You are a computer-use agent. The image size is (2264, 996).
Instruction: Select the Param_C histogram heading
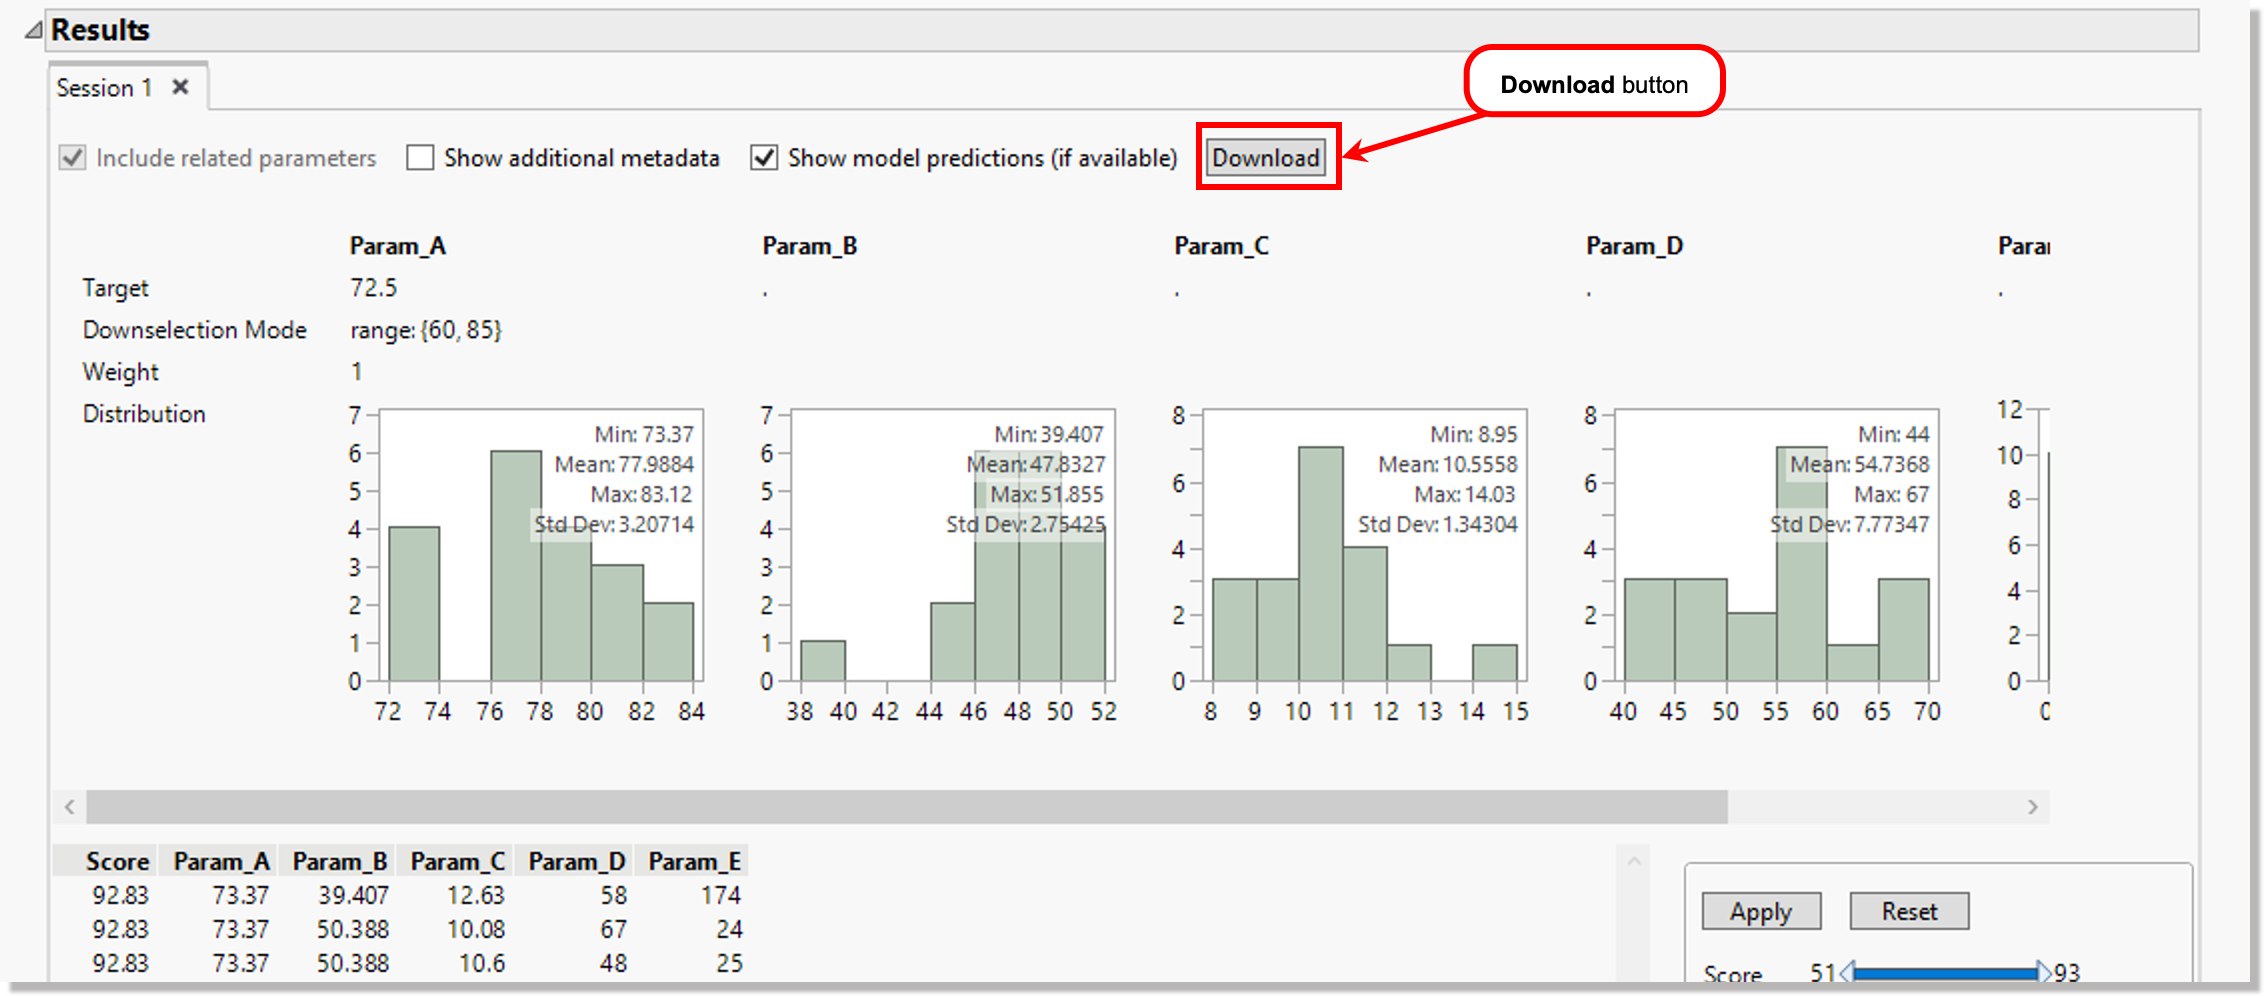coord(1222,246)
